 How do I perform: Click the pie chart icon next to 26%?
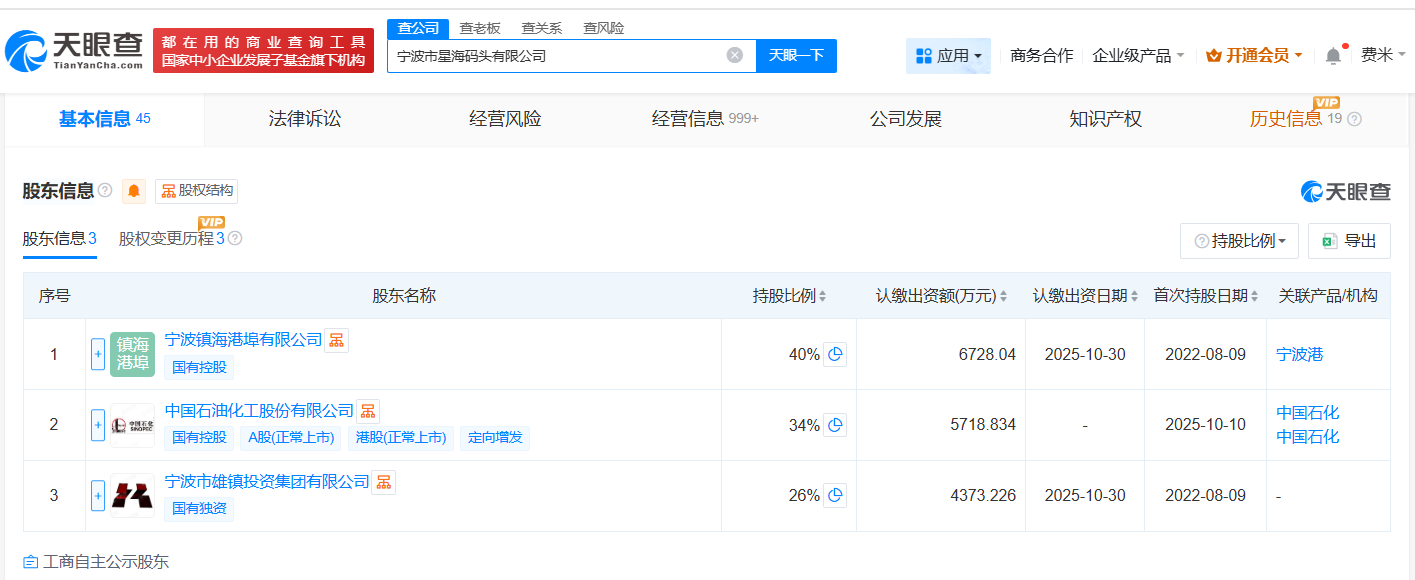point(836,495)
